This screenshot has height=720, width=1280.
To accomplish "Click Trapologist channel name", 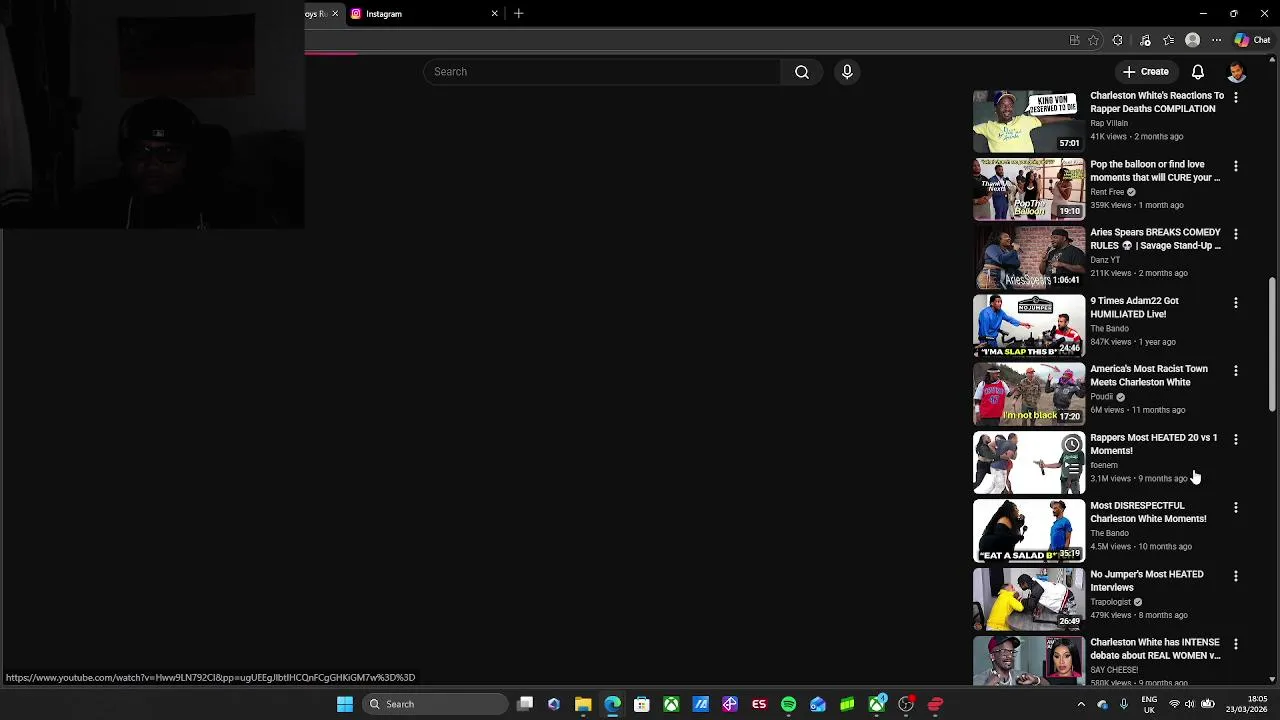I will (x=1110, y=602).
